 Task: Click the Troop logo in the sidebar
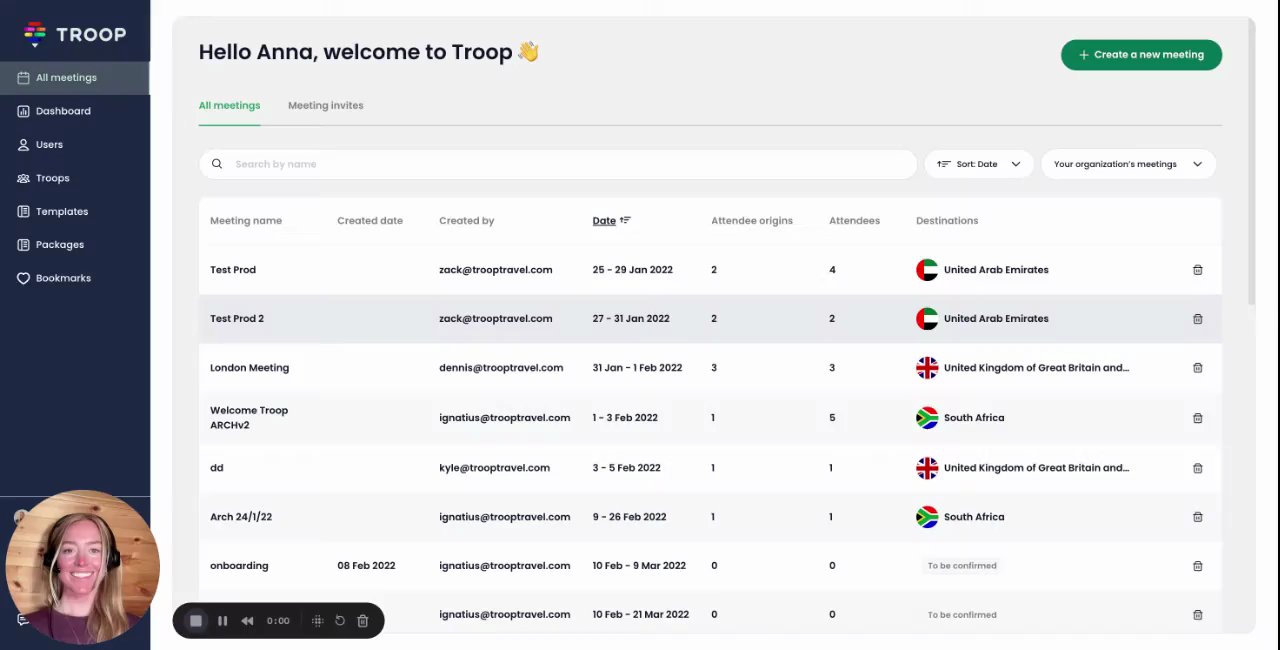pyautogui.click(x=75, y=35)
